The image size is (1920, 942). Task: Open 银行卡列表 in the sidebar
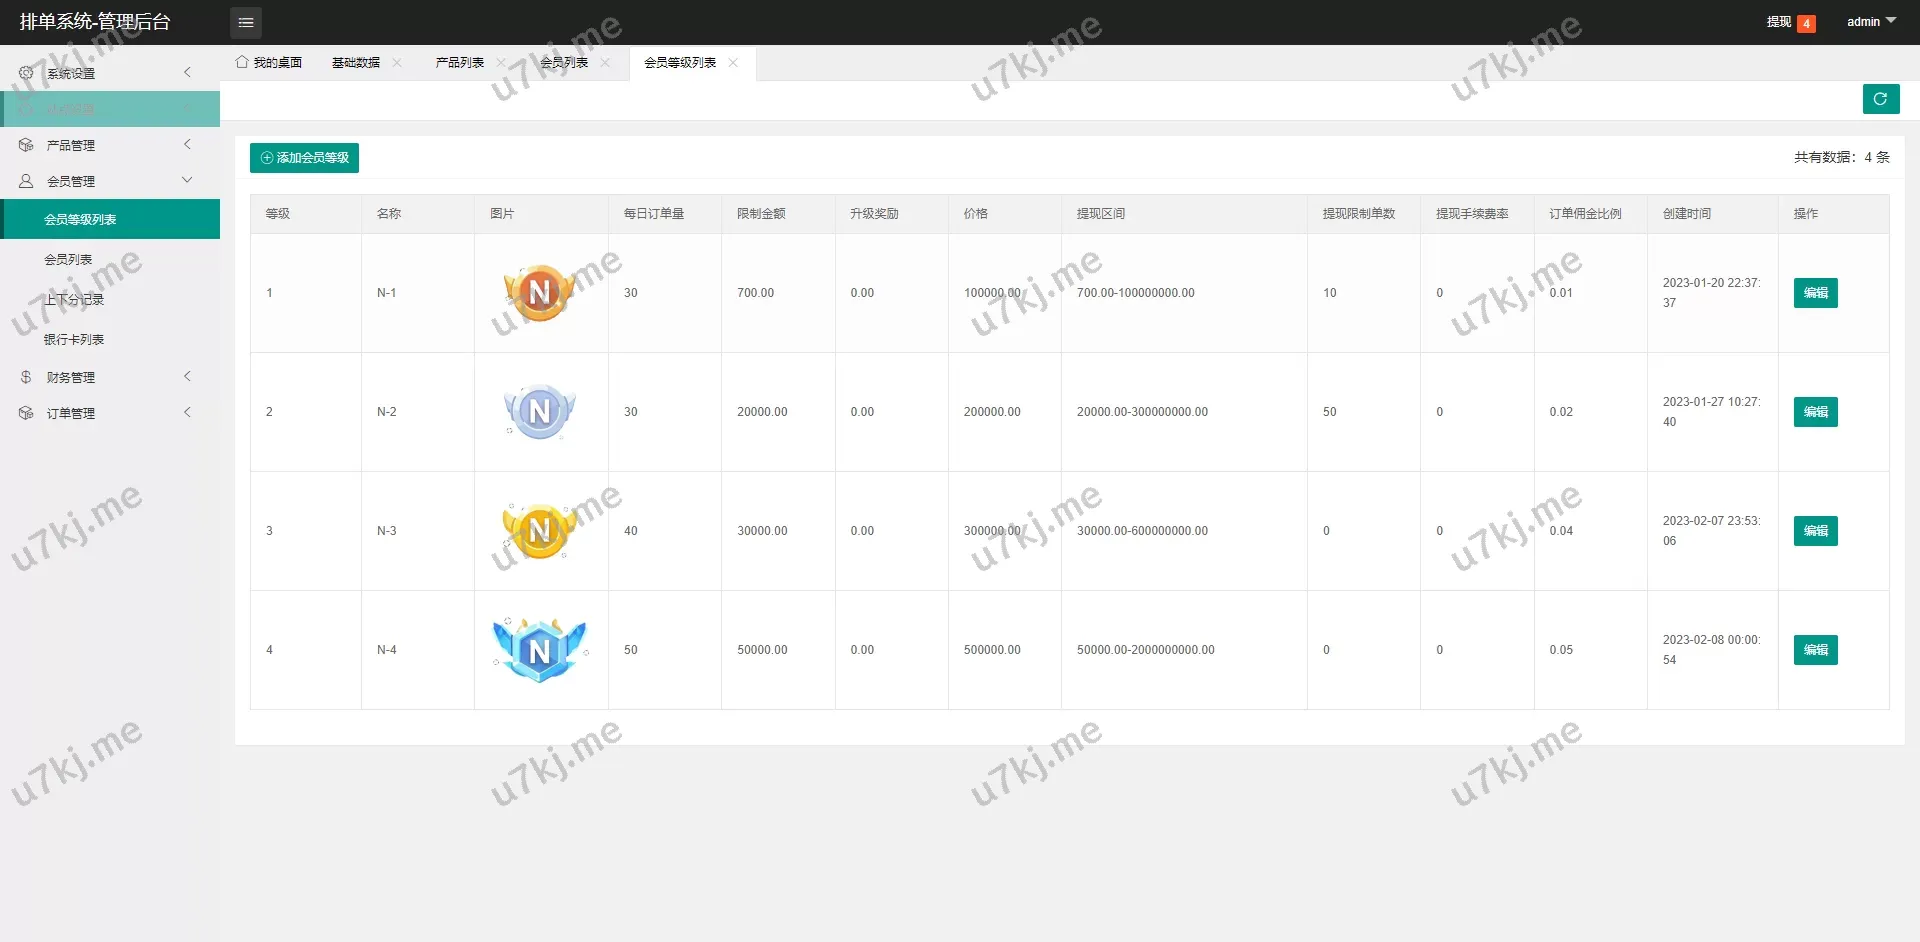click(74, 340)
